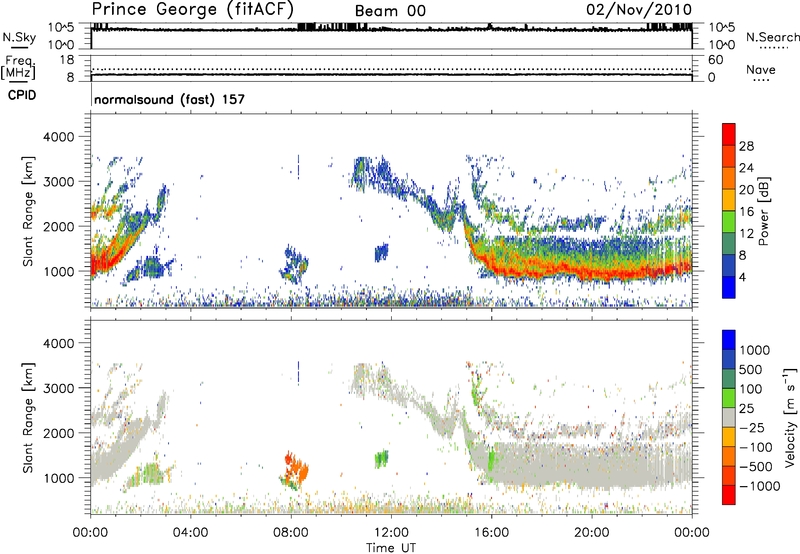Select the '16:00' time tick label
The height and width of the screenshot is (554, 800).
point(491,533)
